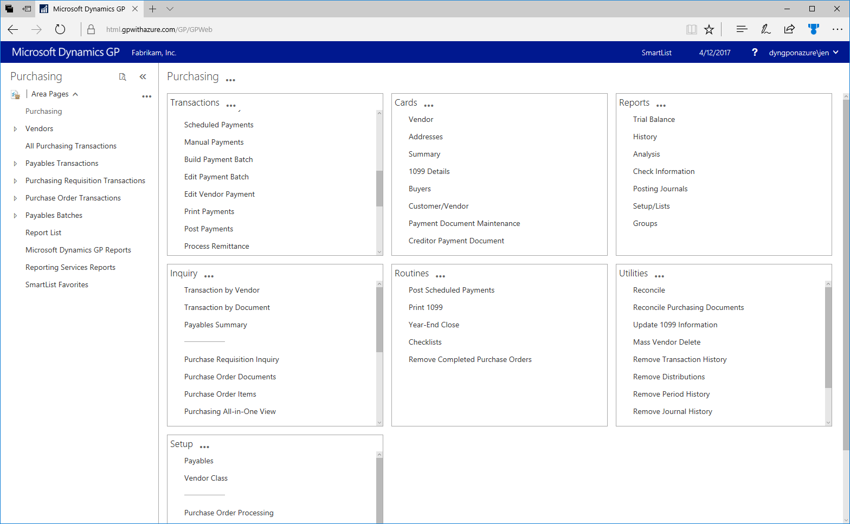
Task: Open Utilities section ellipsis menu
Action: pyautogui.click(x=659, y=276)
